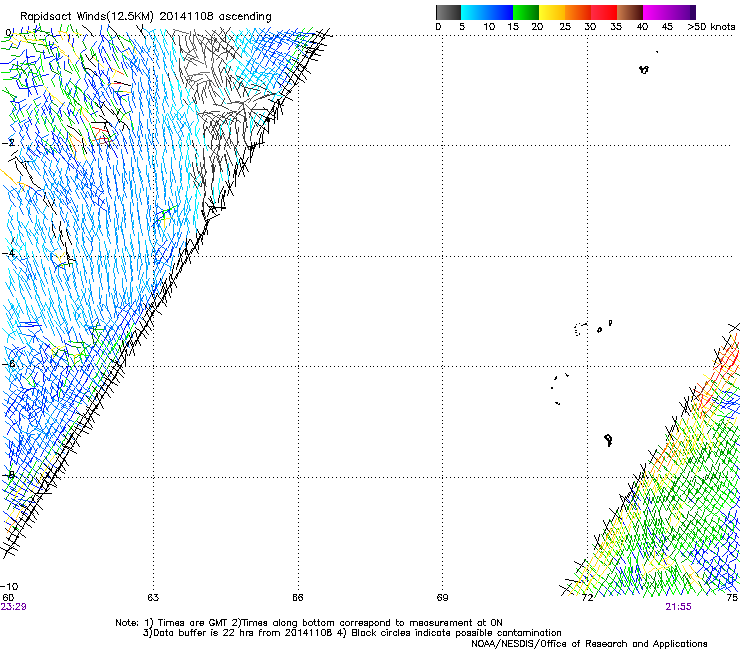
Task: Click the '-4' latitude axis label
Action: point(8,253)
